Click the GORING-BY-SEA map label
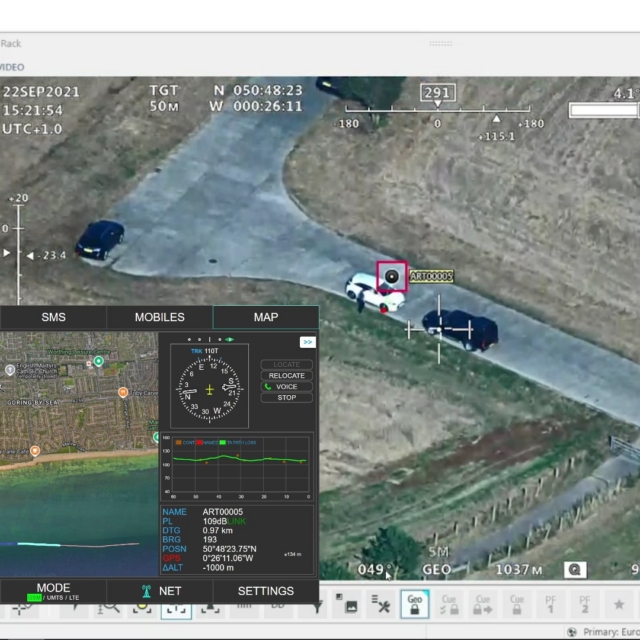The image size is (640, 640). click(x=31, y=402)
